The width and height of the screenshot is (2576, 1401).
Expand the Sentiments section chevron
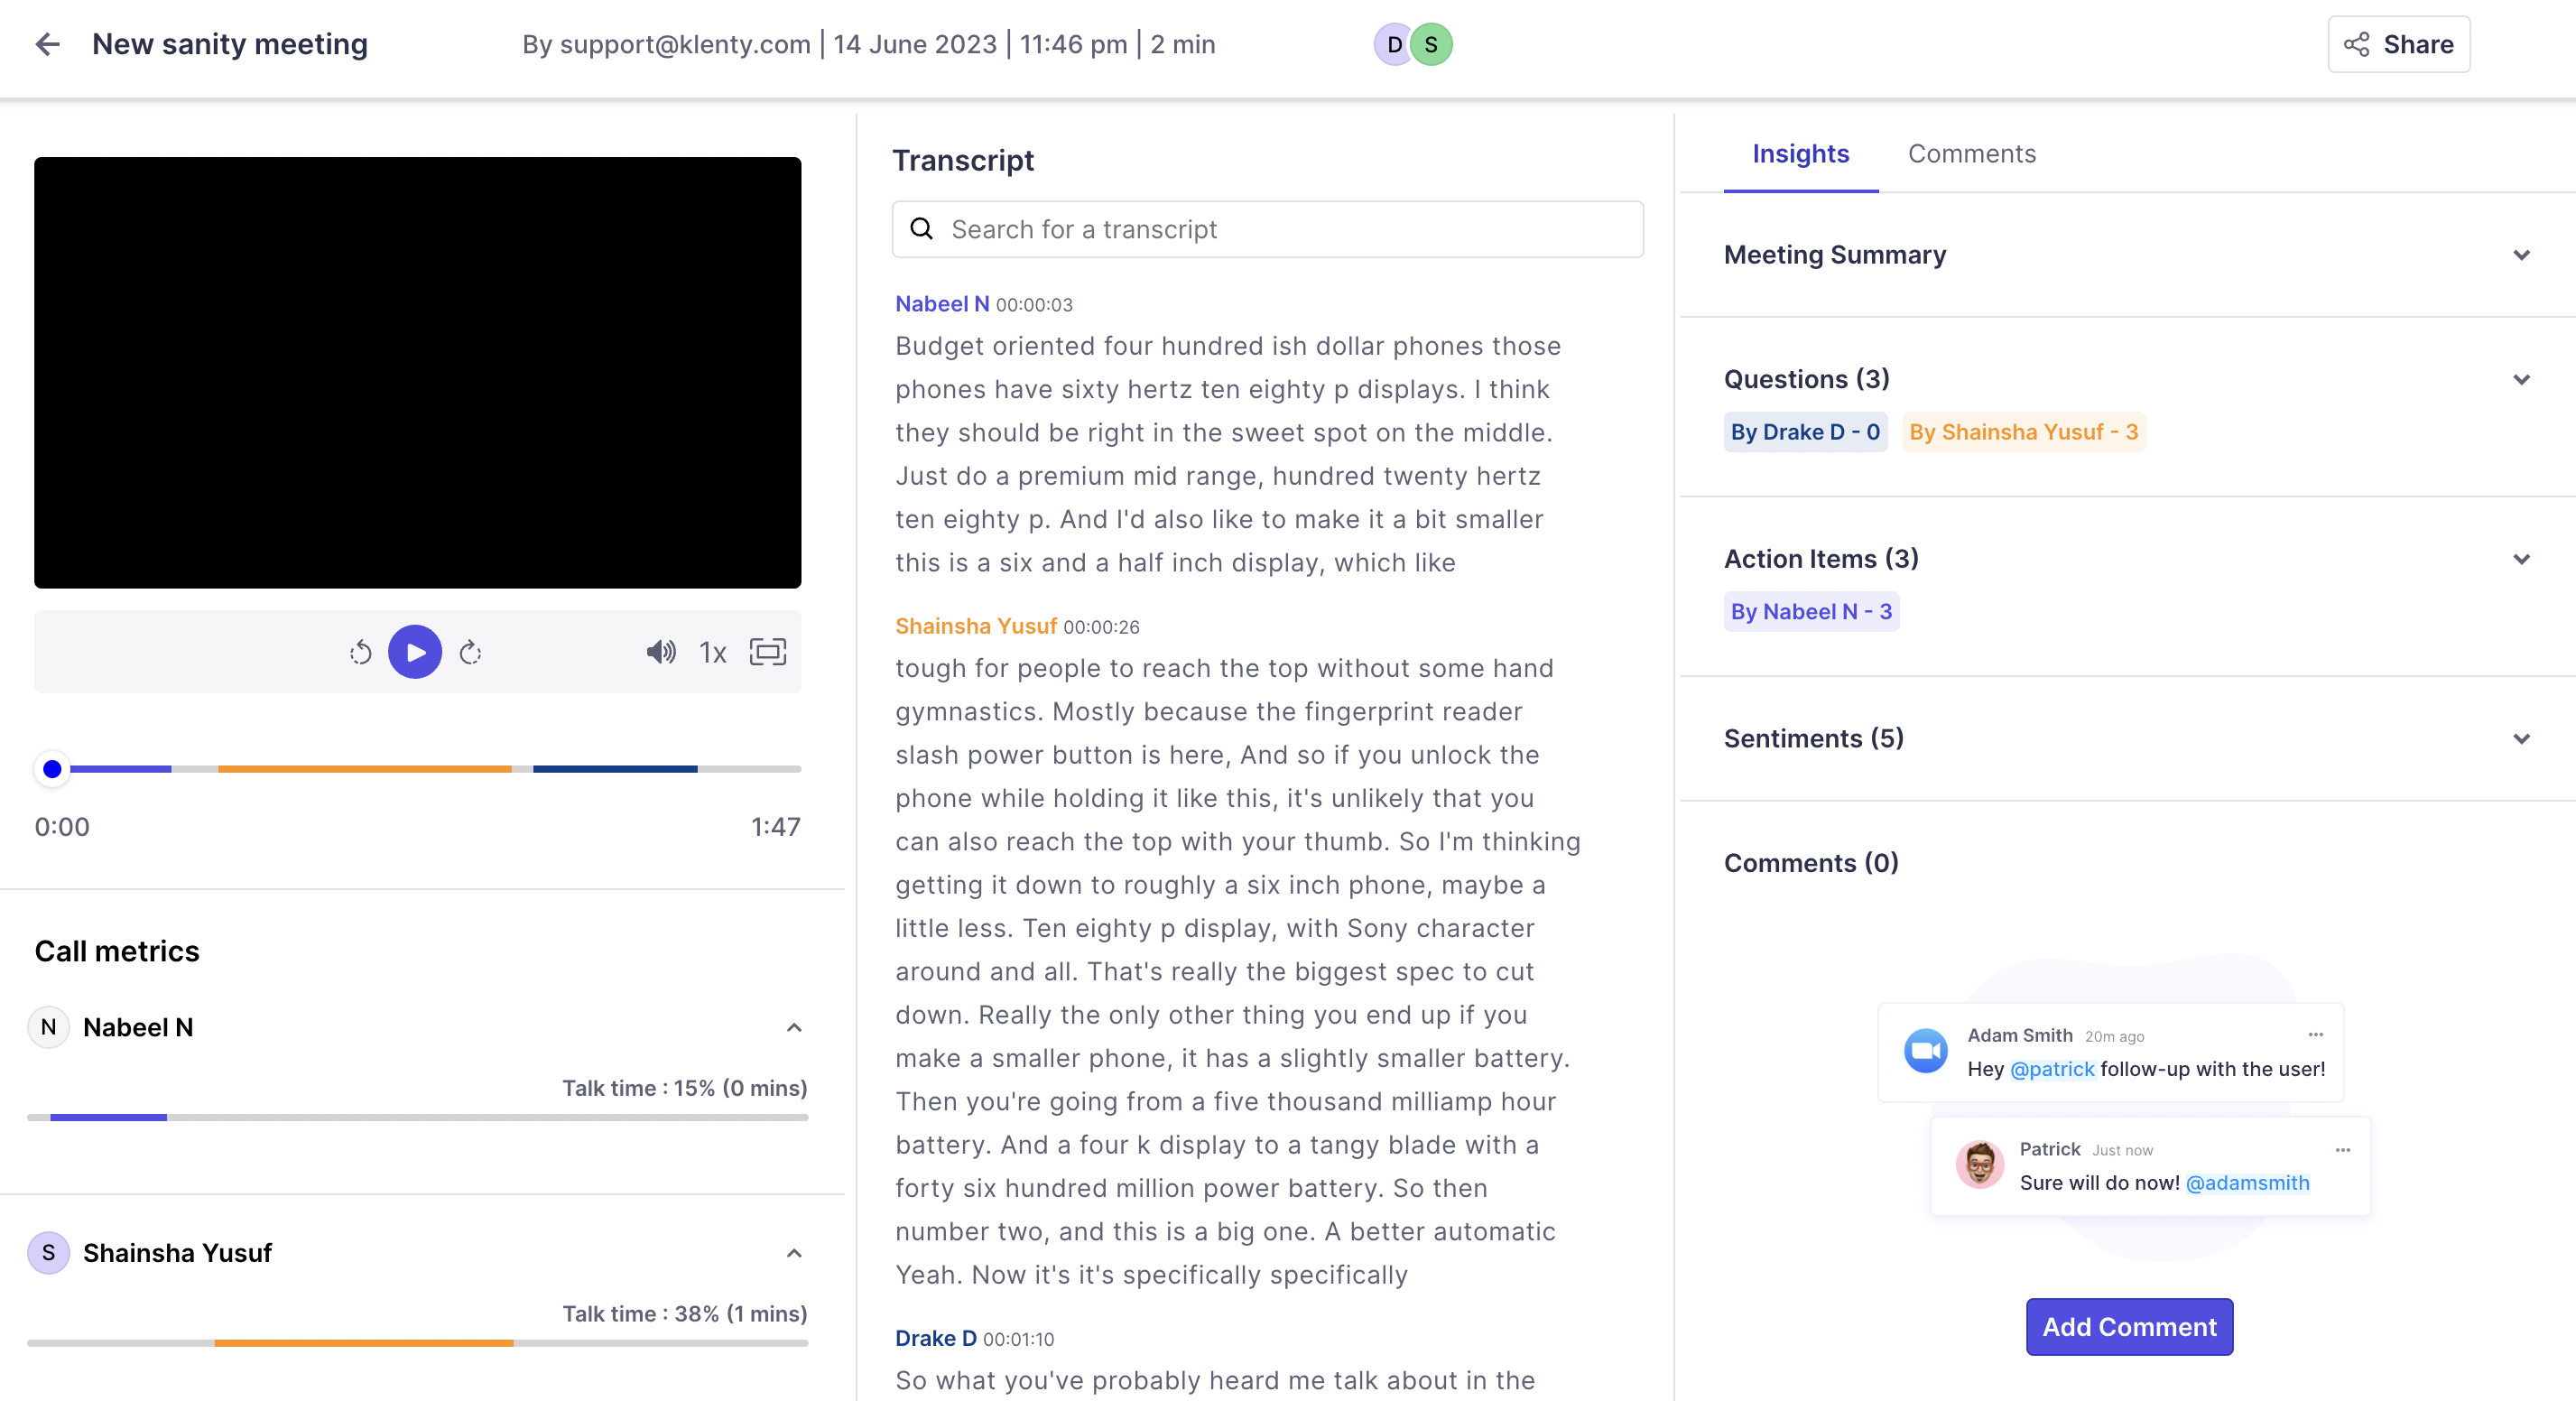[2520, 739]
